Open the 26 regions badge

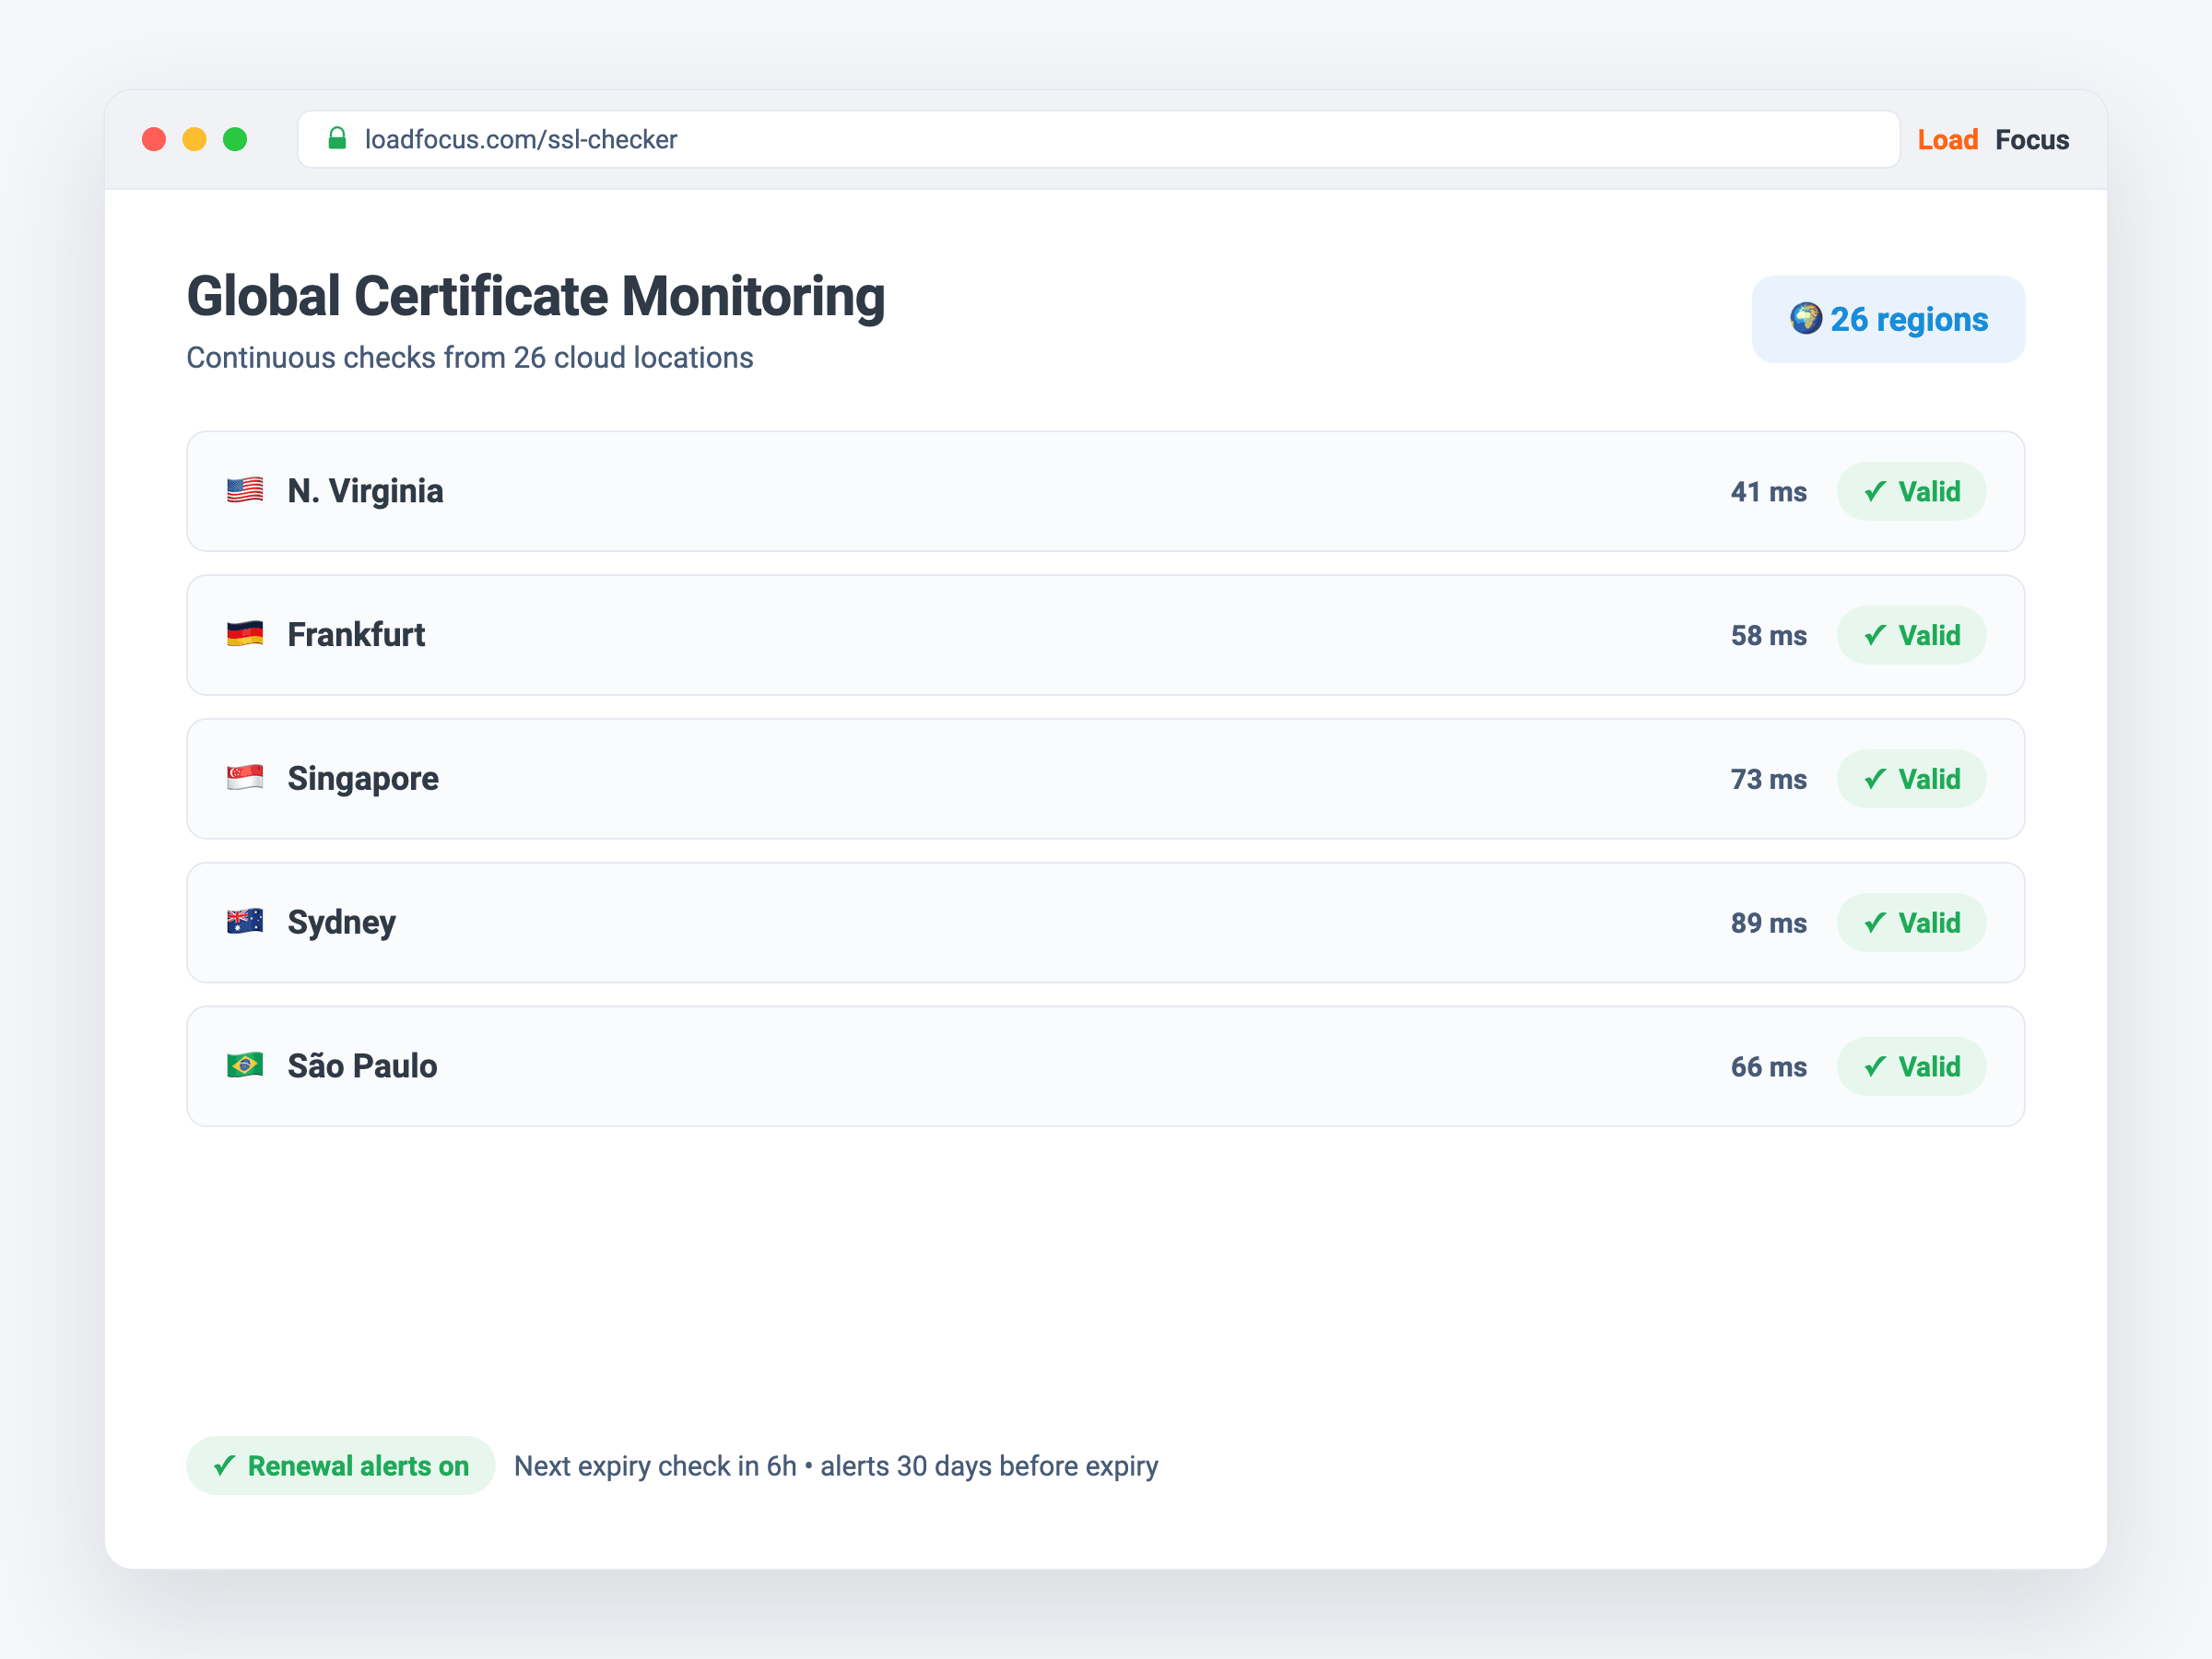pos(1888,319)
